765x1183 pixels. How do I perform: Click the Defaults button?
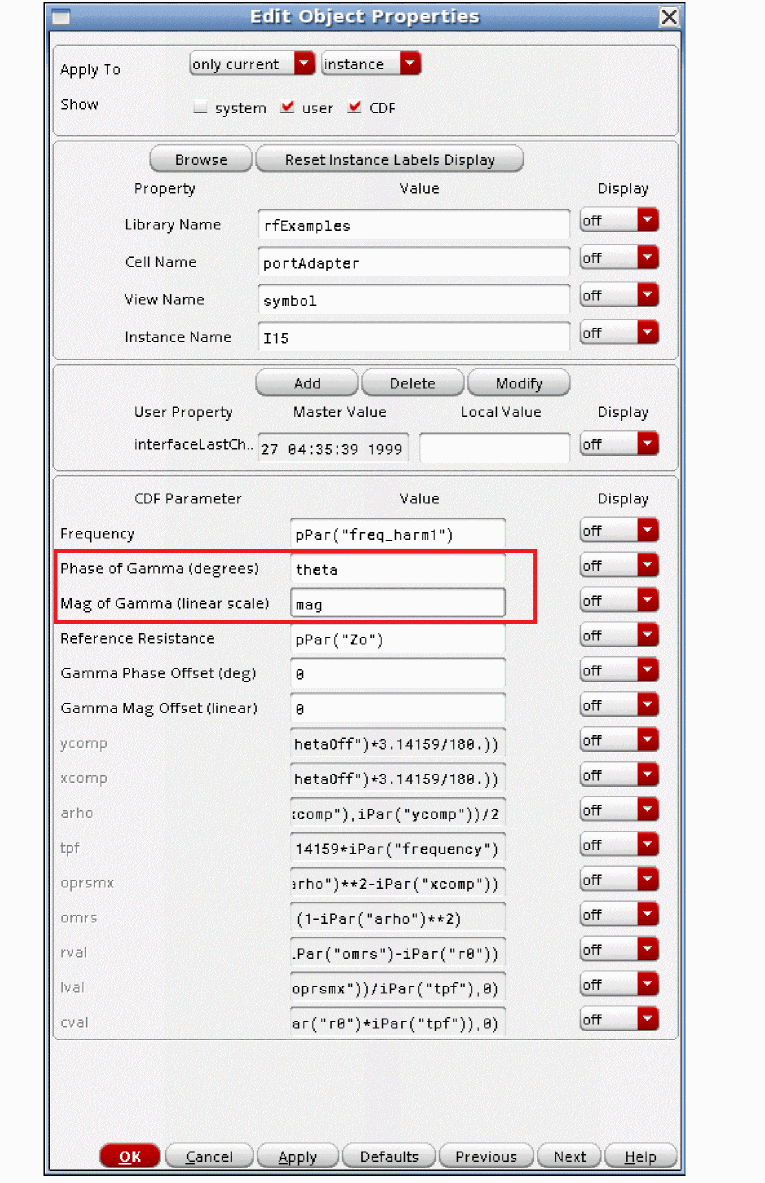point(389,1156)
